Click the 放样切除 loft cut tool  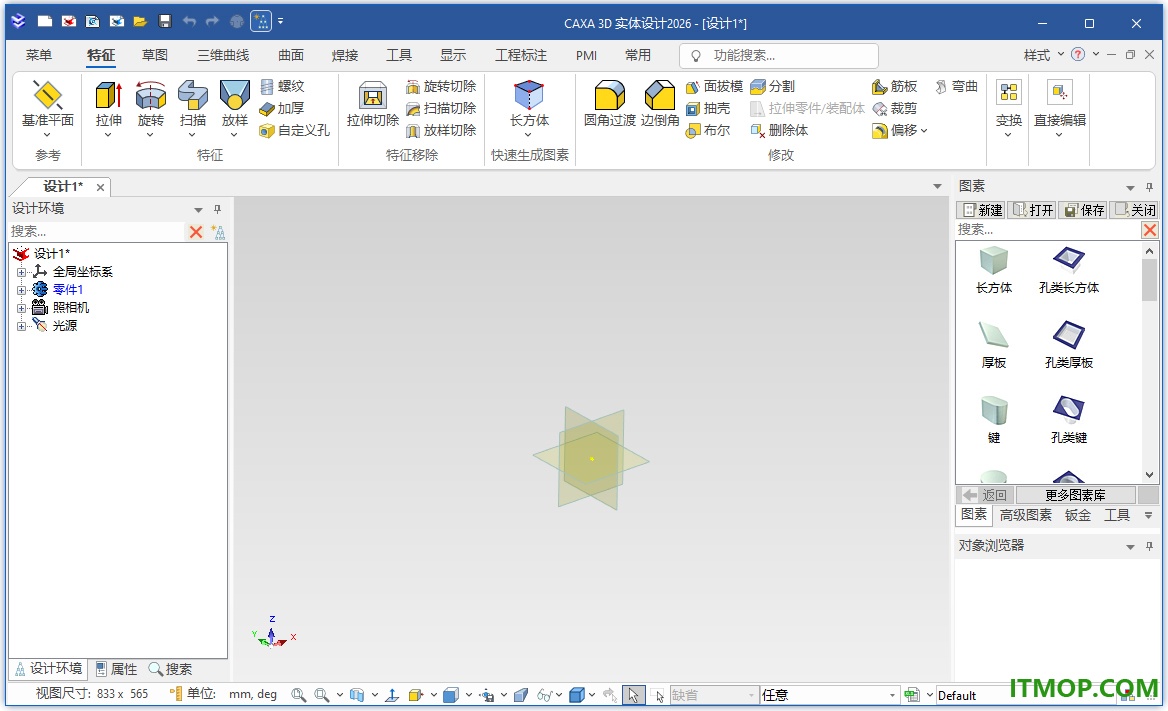pyautogui.click(x=441, y=130)
